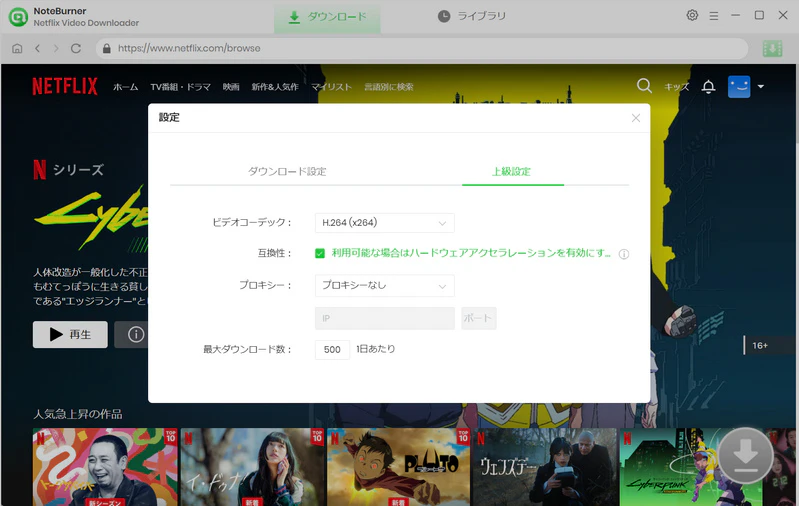Screen dimensions: 799x506
Task: Click the 人気急上昇の作品 heading
Action: click(x=77, y=414)
